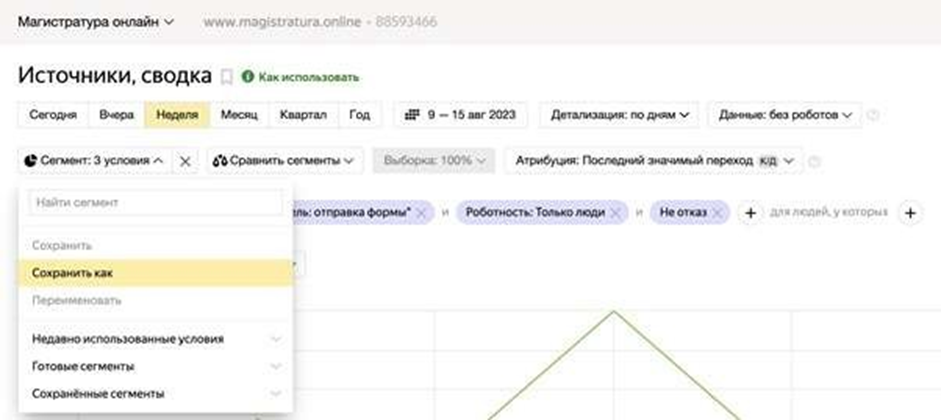The image size is (941, 420).
Task: Open the Сравнить сегменты menu
Action: 285,160
